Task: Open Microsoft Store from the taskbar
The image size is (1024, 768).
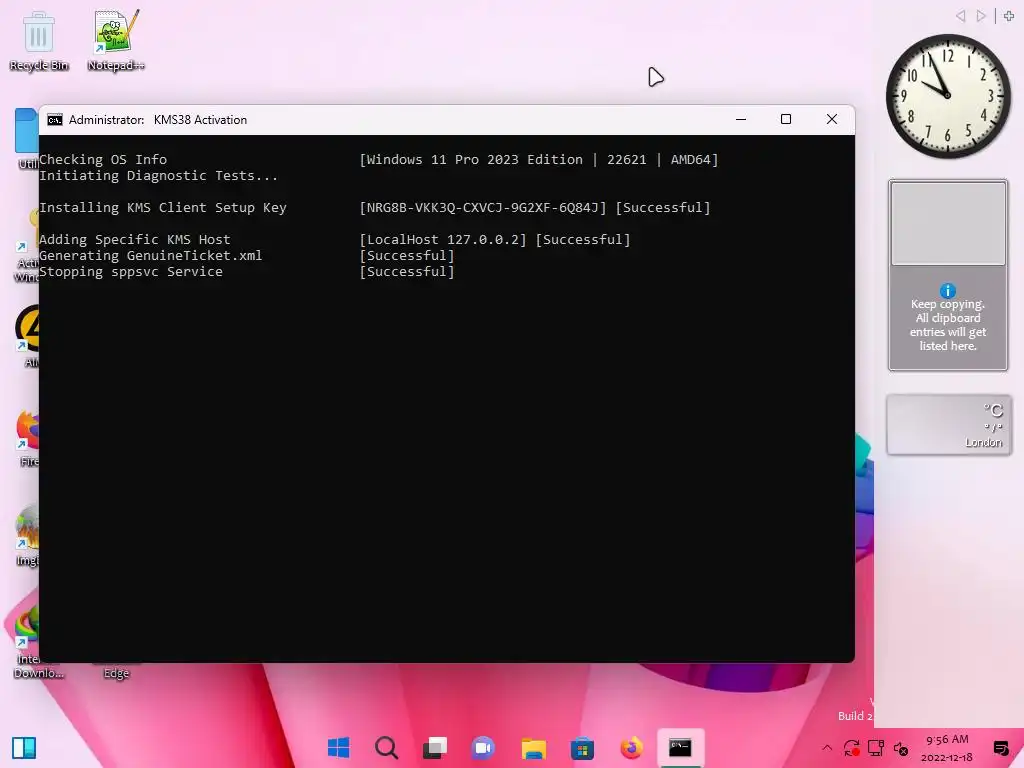Action: 582,748
